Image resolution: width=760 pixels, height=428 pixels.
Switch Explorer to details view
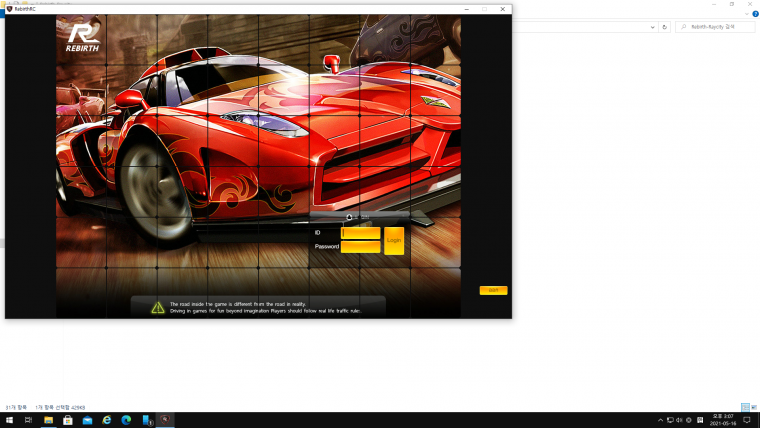coord(745,407)
